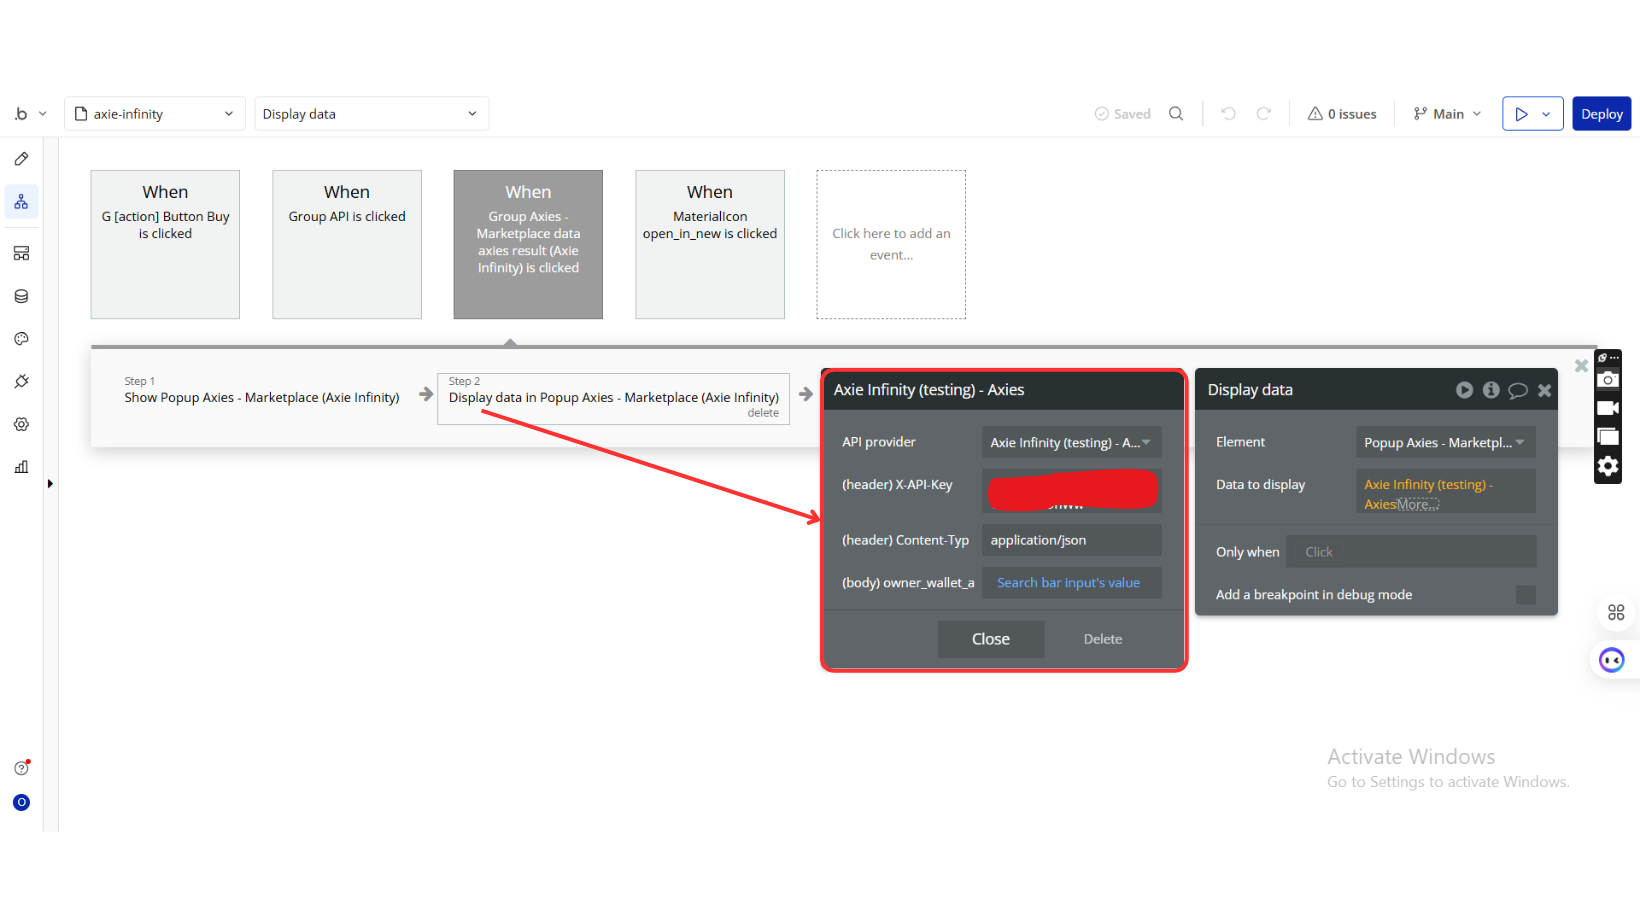Open the Plugins plug icon
This screenshot has height=924, width=1640.
(21, 381)
